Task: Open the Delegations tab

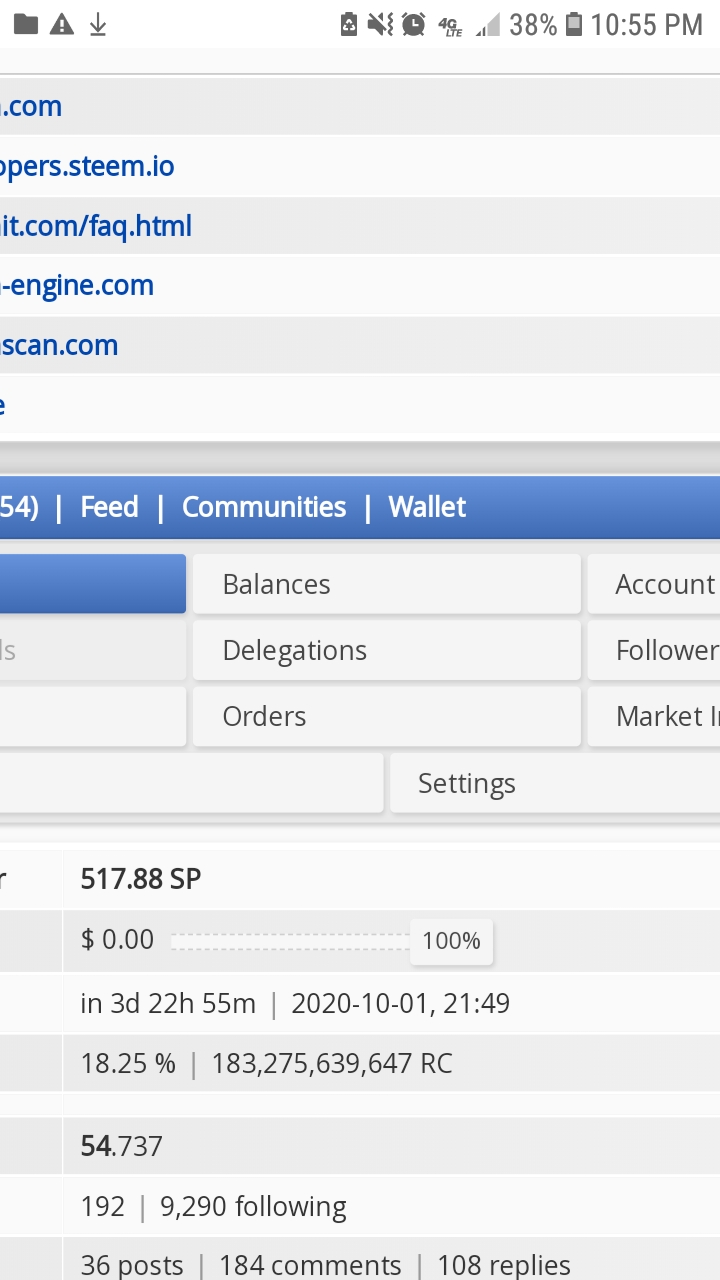Action: click(386, 650)
